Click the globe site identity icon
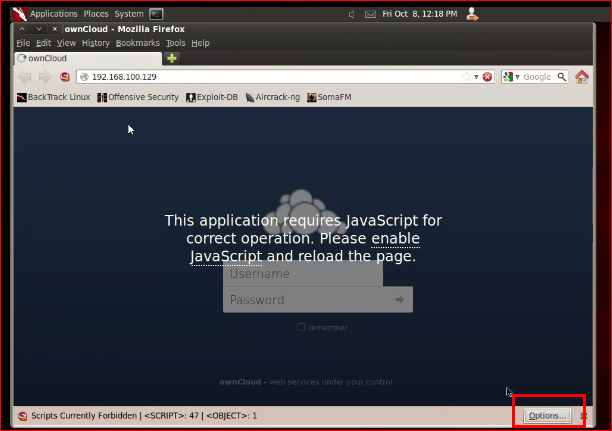The image size is (612, 431). pyautogui.click(x=84, y=77)
